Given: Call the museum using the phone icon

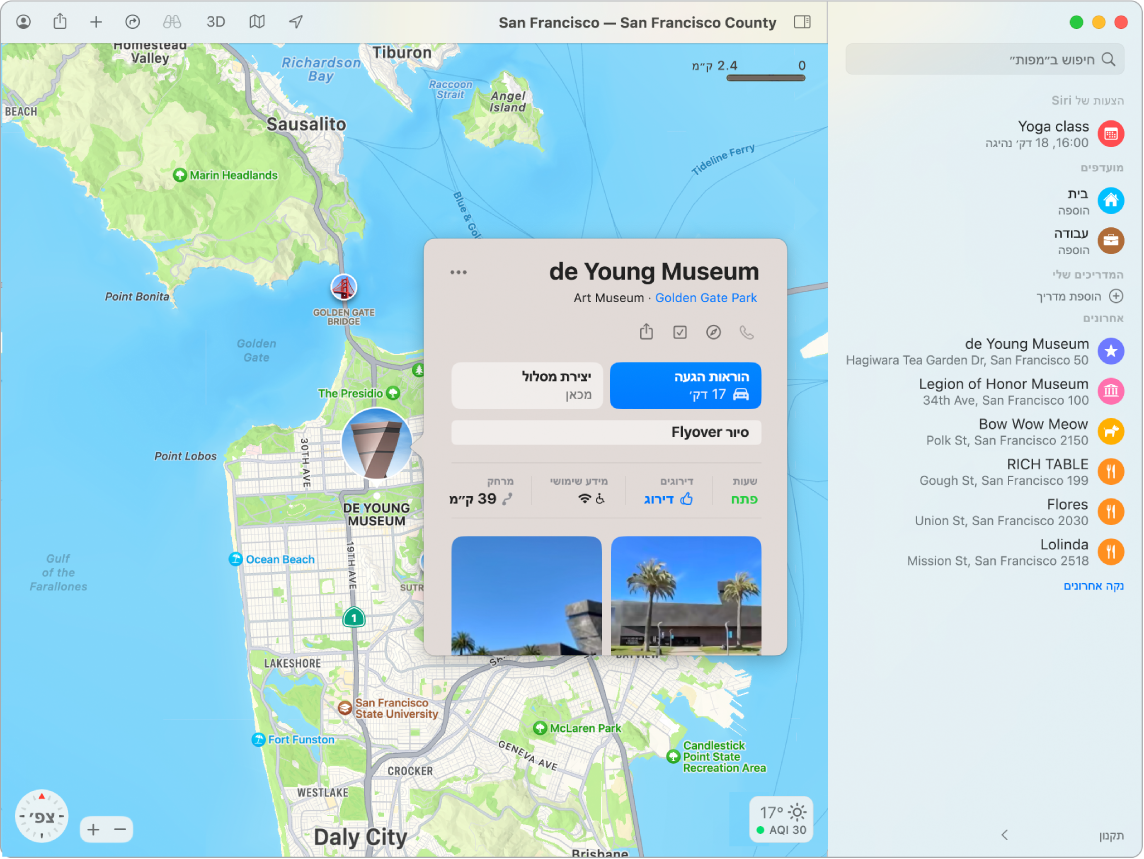Looking at the screenshot, I should coord(746,332).
